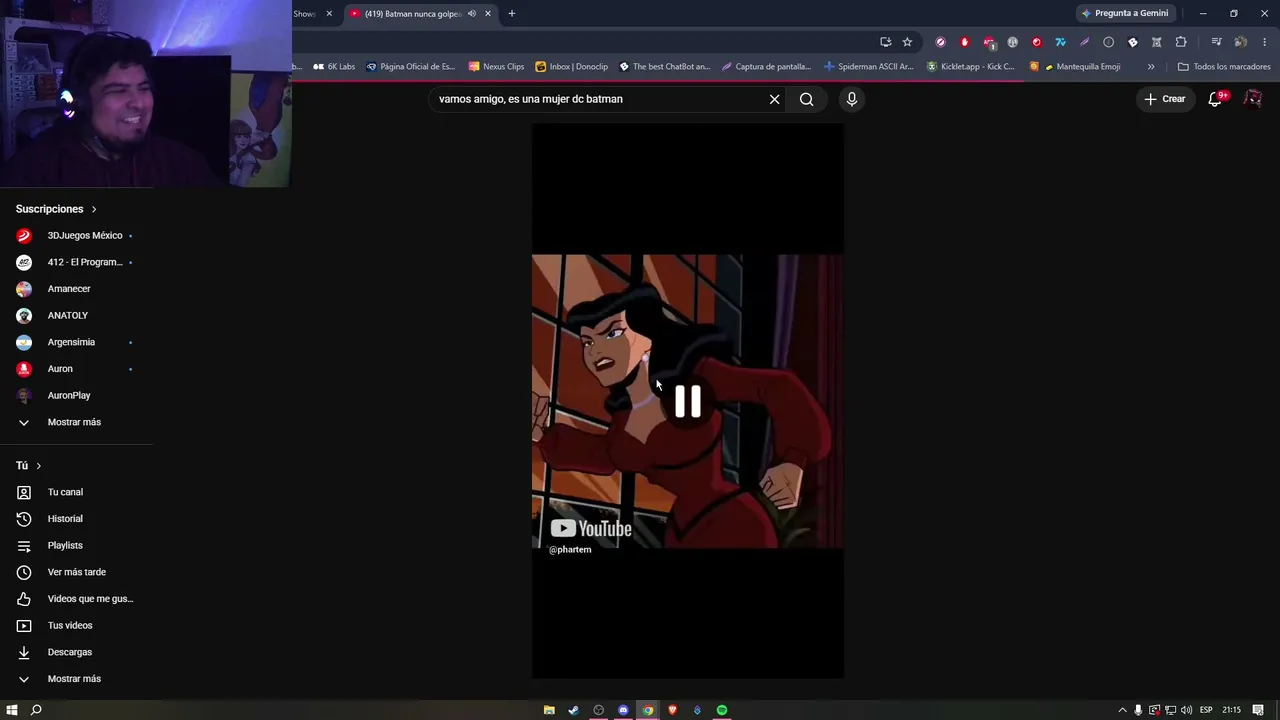Viewport: 1280px width, 720px height.
Task: Open the Windows Start menu
Action: [x=12, y=710]
